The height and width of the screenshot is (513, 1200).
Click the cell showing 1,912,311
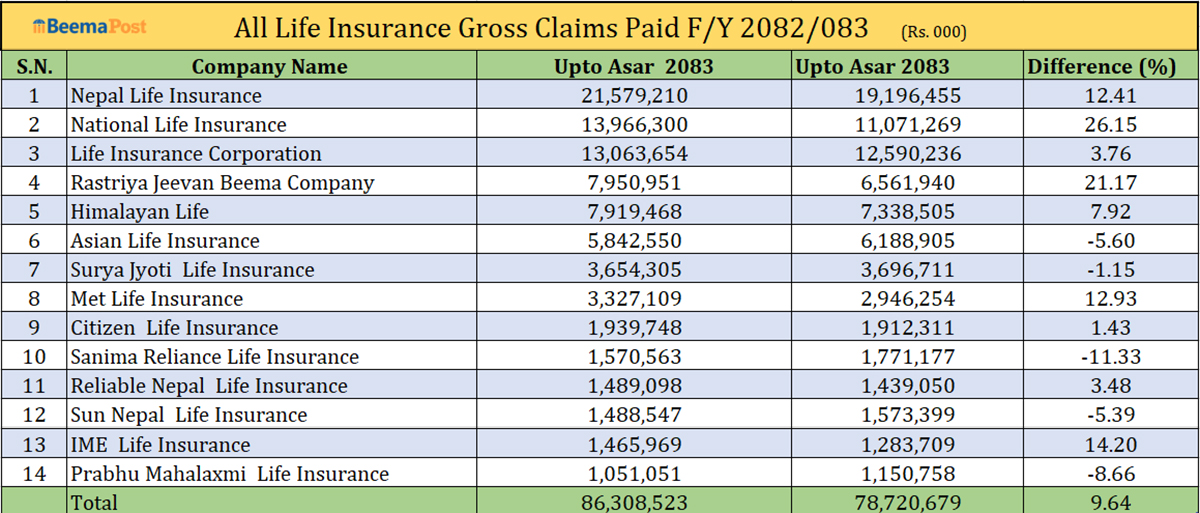tap(908, 328)
